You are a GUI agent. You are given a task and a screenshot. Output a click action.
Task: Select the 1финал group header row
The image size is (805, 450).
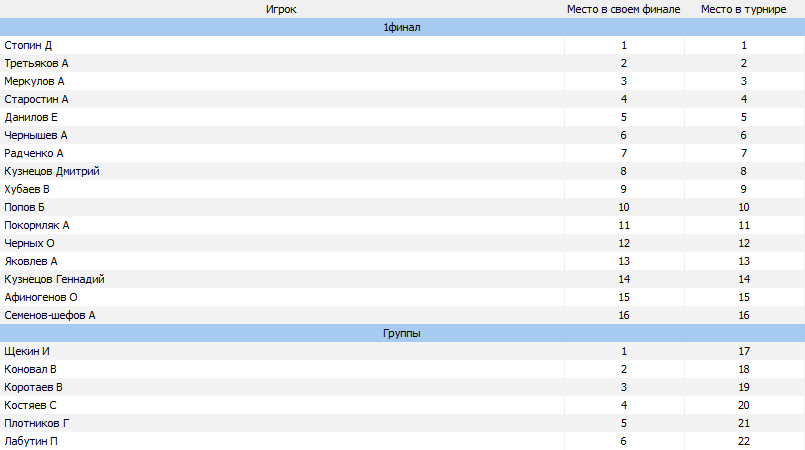(402, 27)
